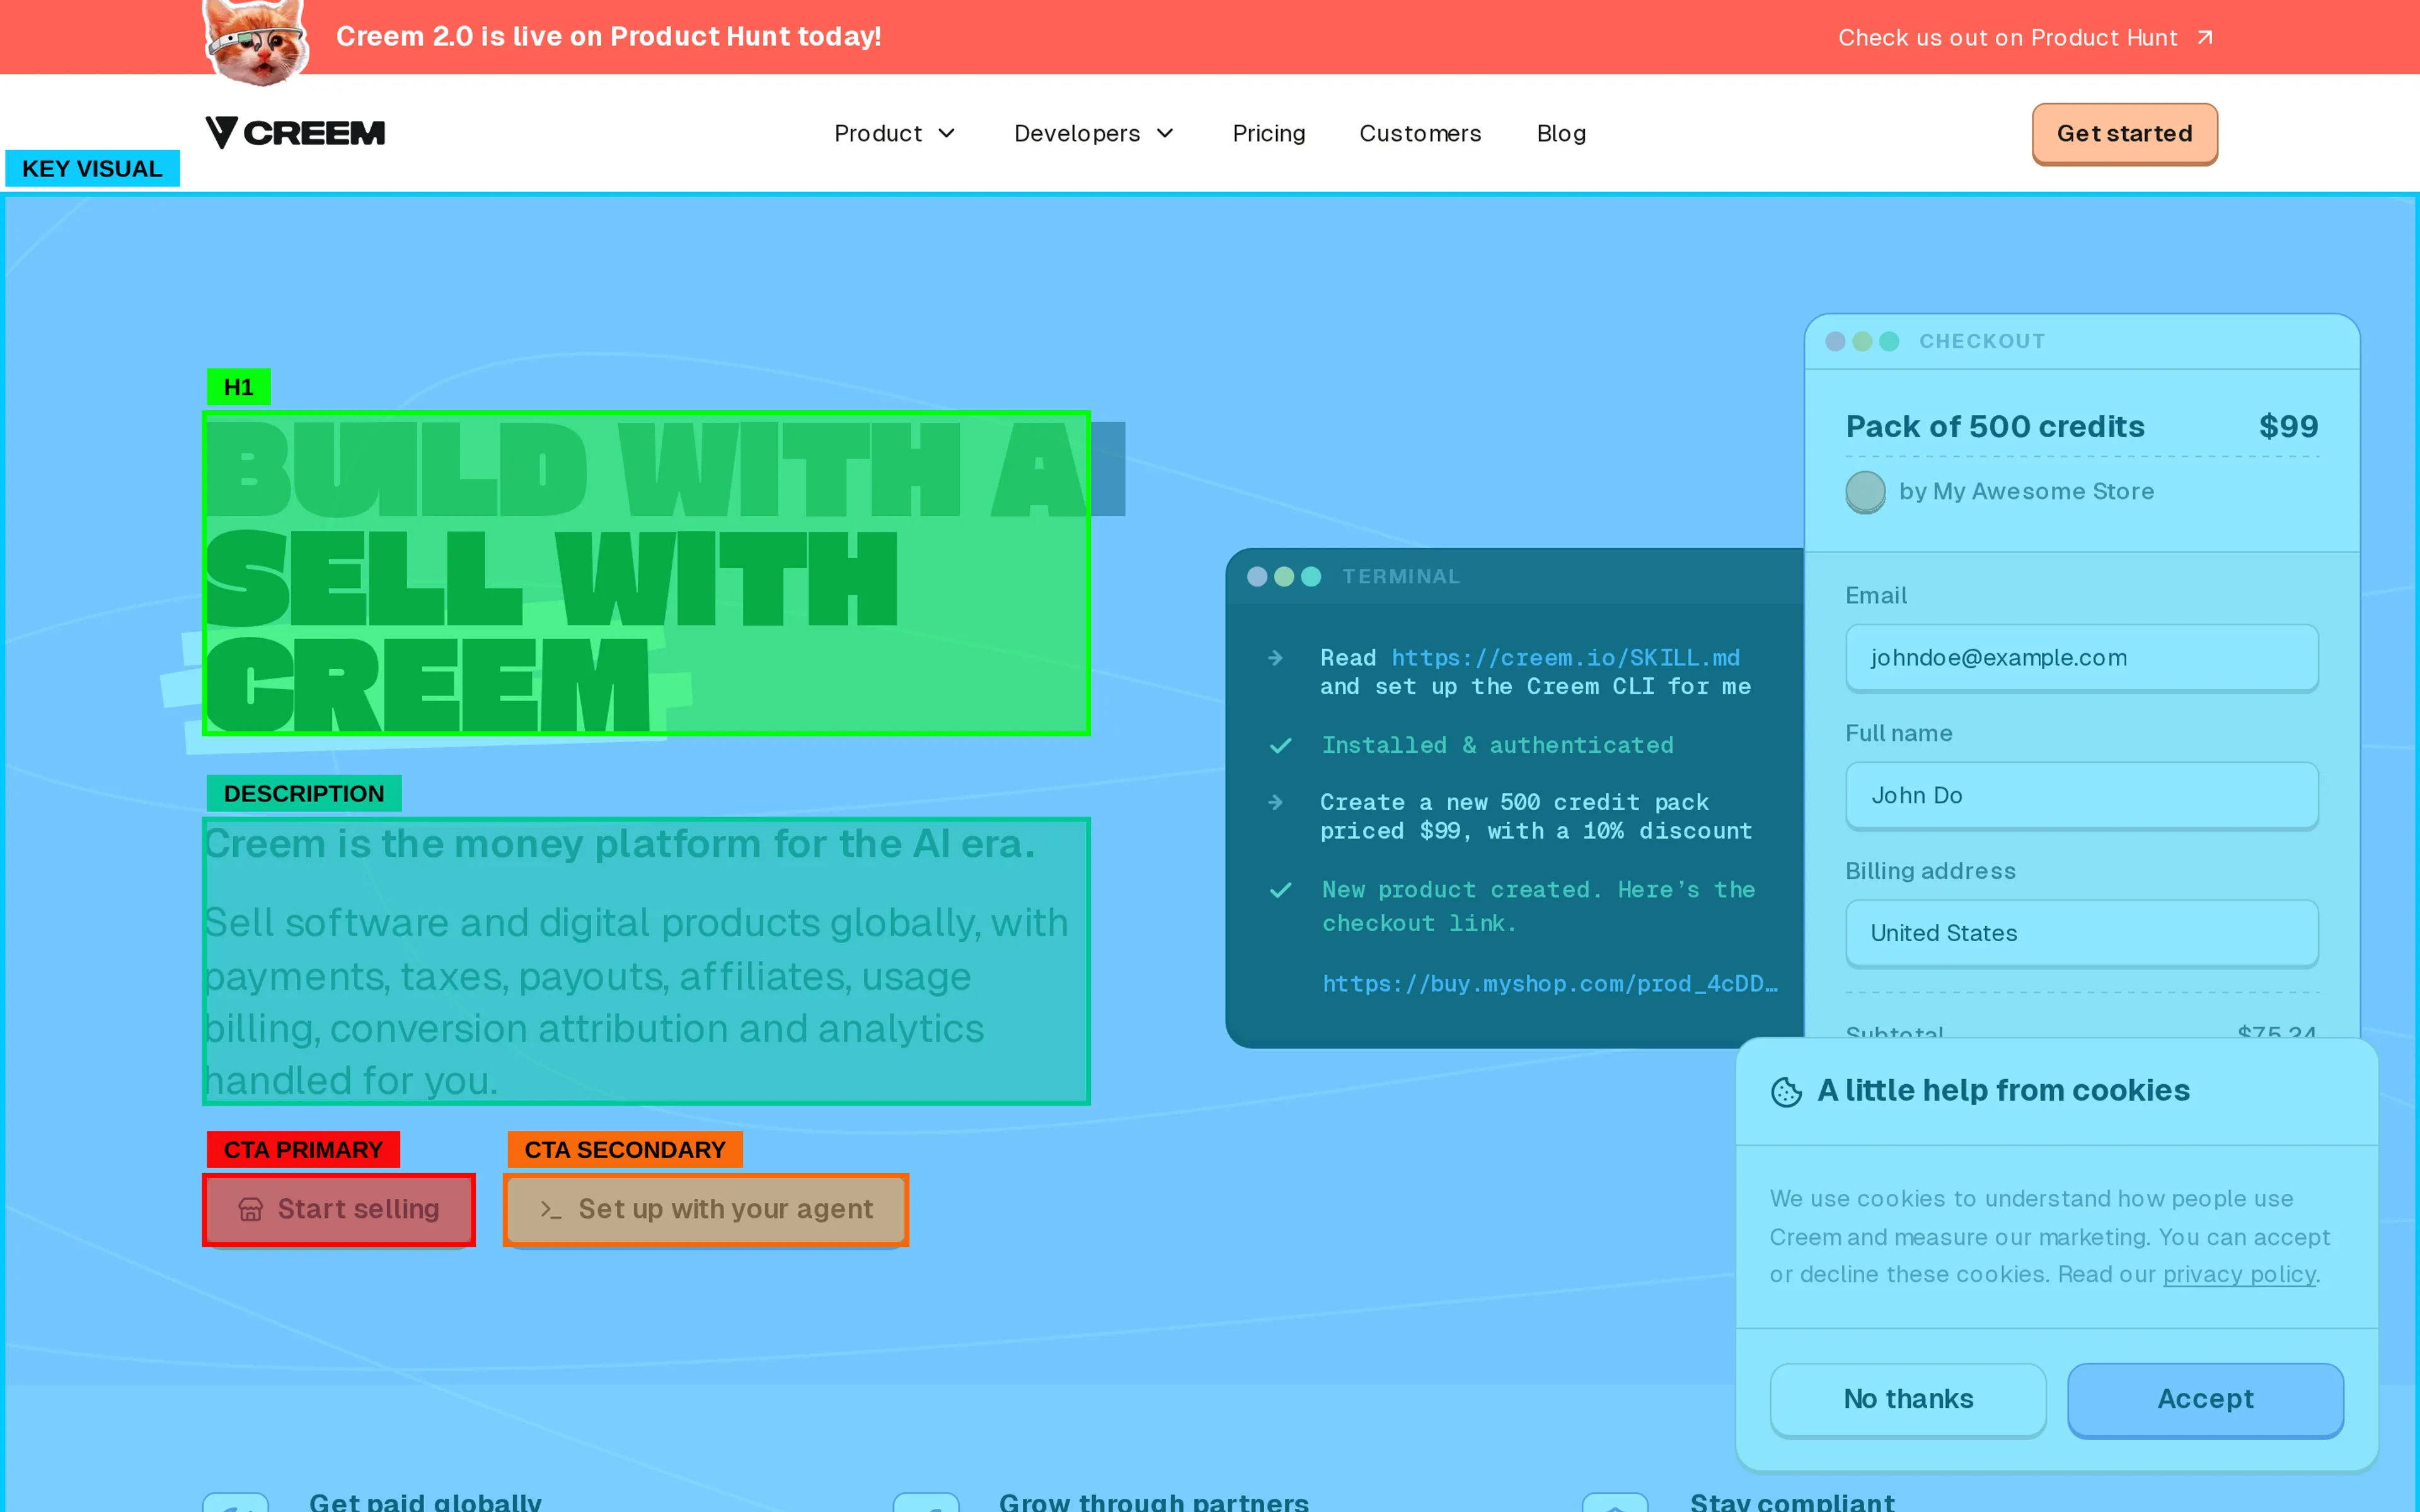Expand the Product dropdown chevron

point(946,133)
